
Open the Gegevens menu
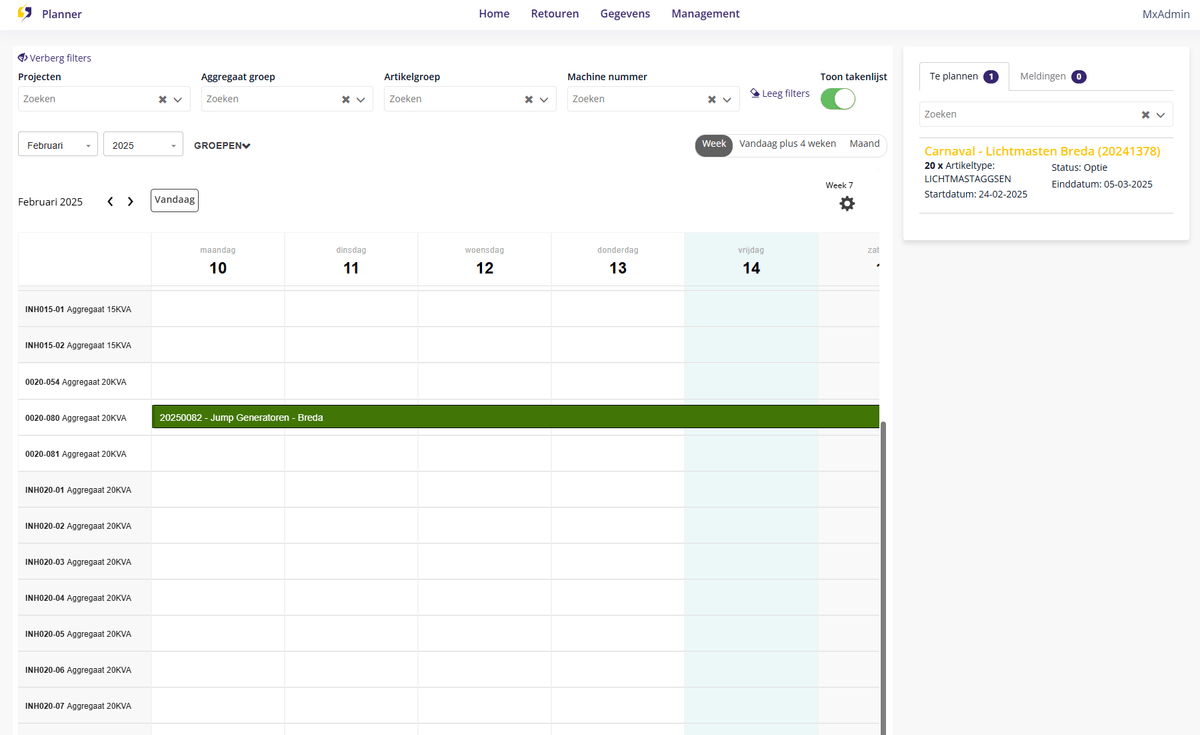click(x=625, y=14)
